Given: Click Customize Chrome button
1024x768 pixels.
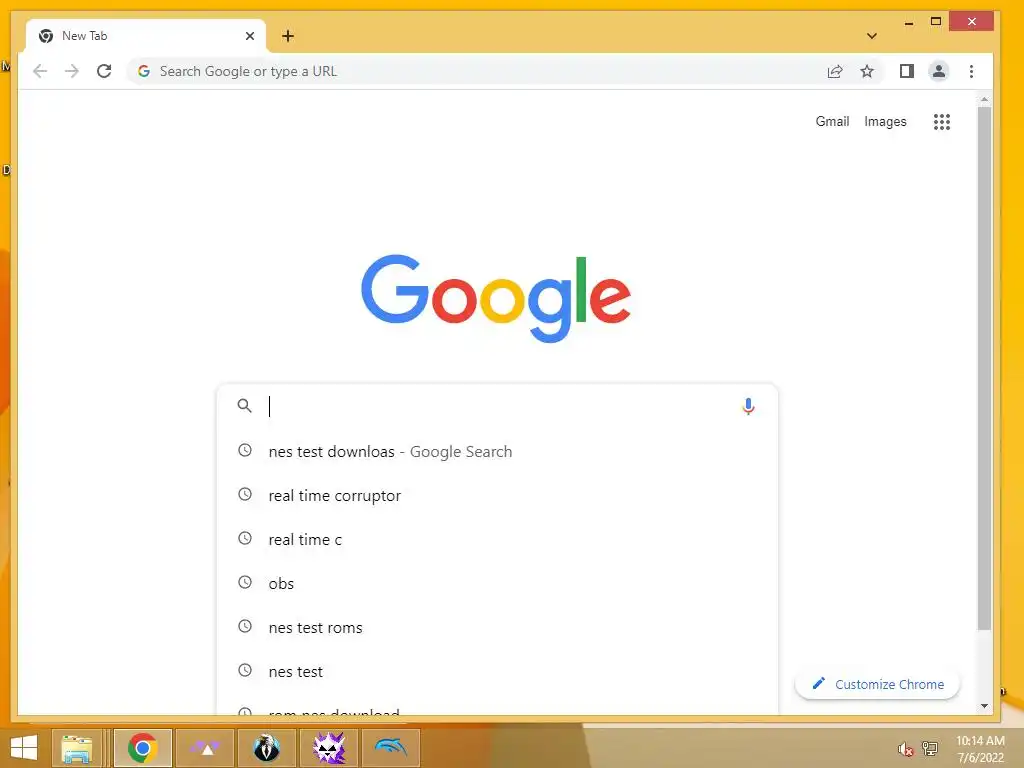Looking at the screenshot, I should click(x=877, y=684).
